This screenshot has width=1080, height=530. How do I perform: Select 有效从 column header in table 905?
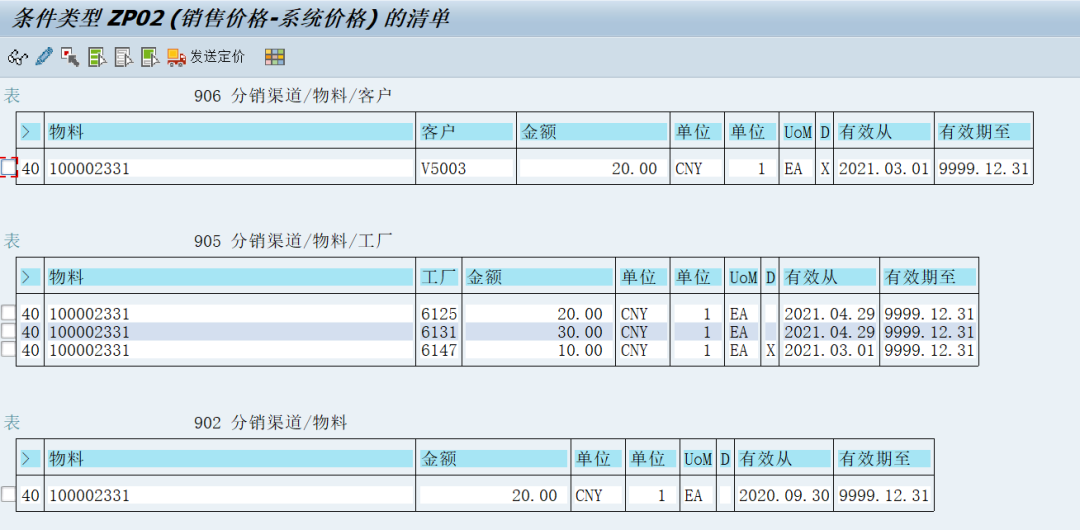pos(829,277)
